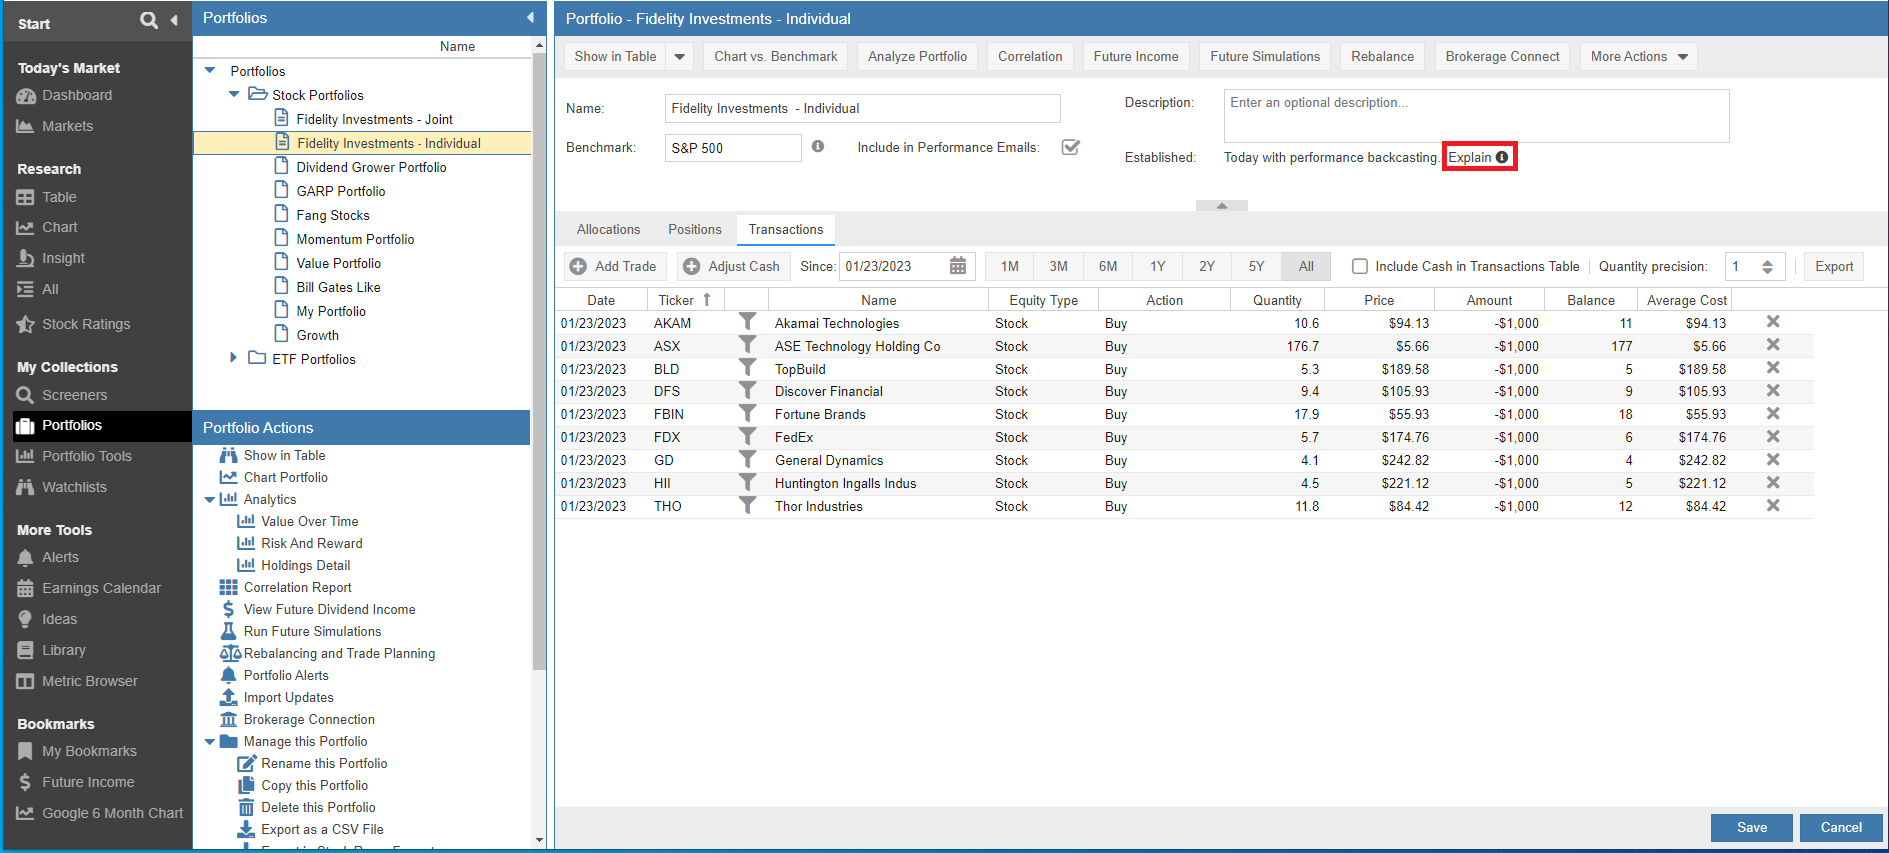Viewport: 1889px width, 853px height.
Task: Collapse Manage this Portfolio section
Action: tap(209, 742)
